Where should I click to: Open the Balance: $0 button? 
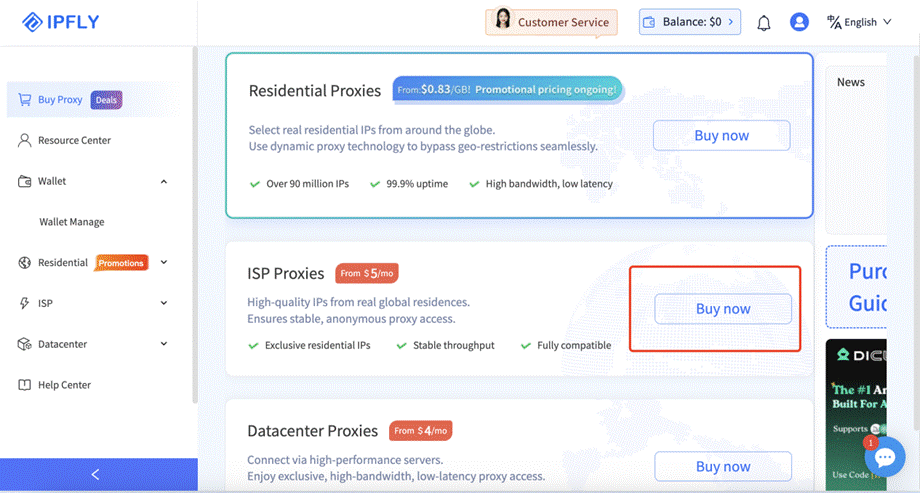[x=690, y=22]
